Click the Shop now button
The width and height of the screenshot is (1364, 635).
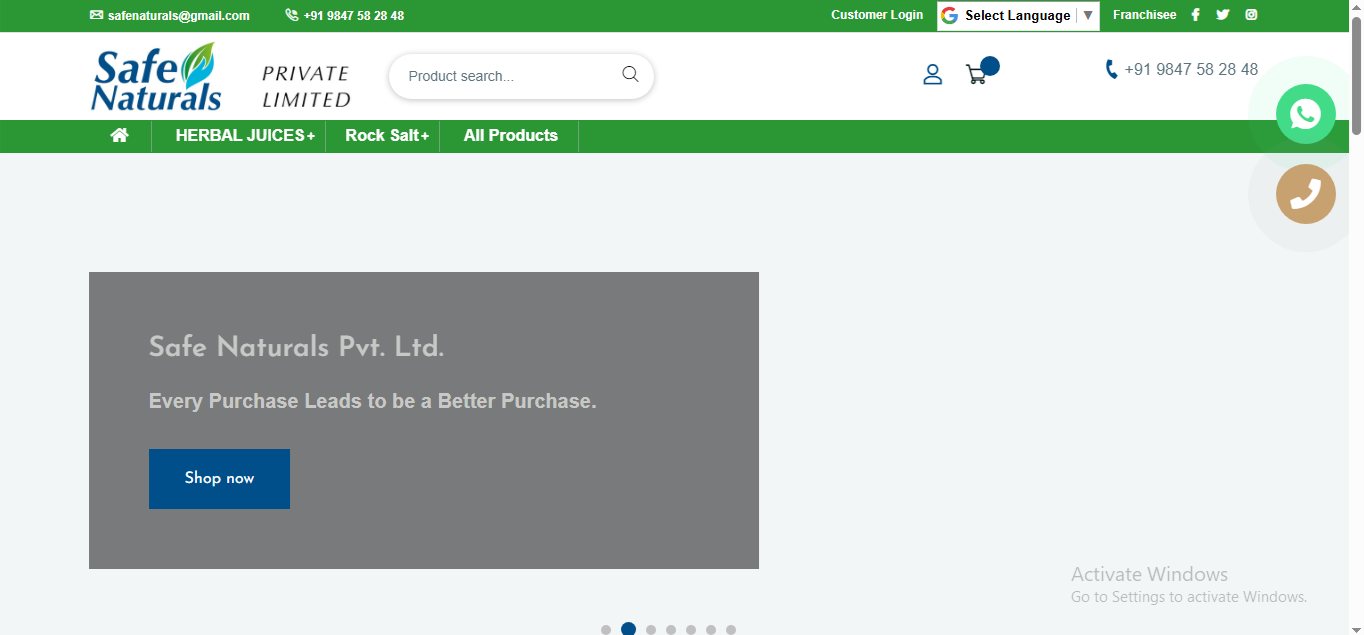coord(219,479)
